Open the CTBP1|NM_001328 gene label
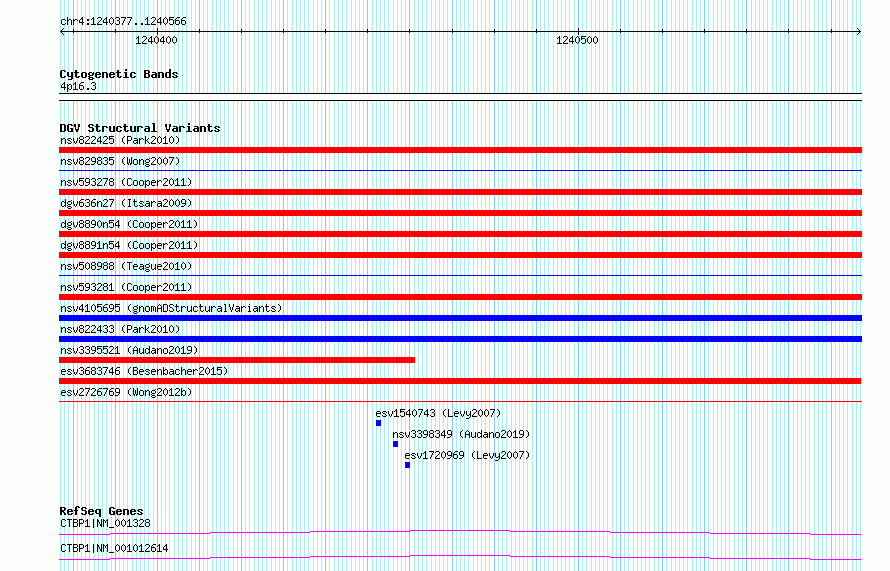 [105, 523]
